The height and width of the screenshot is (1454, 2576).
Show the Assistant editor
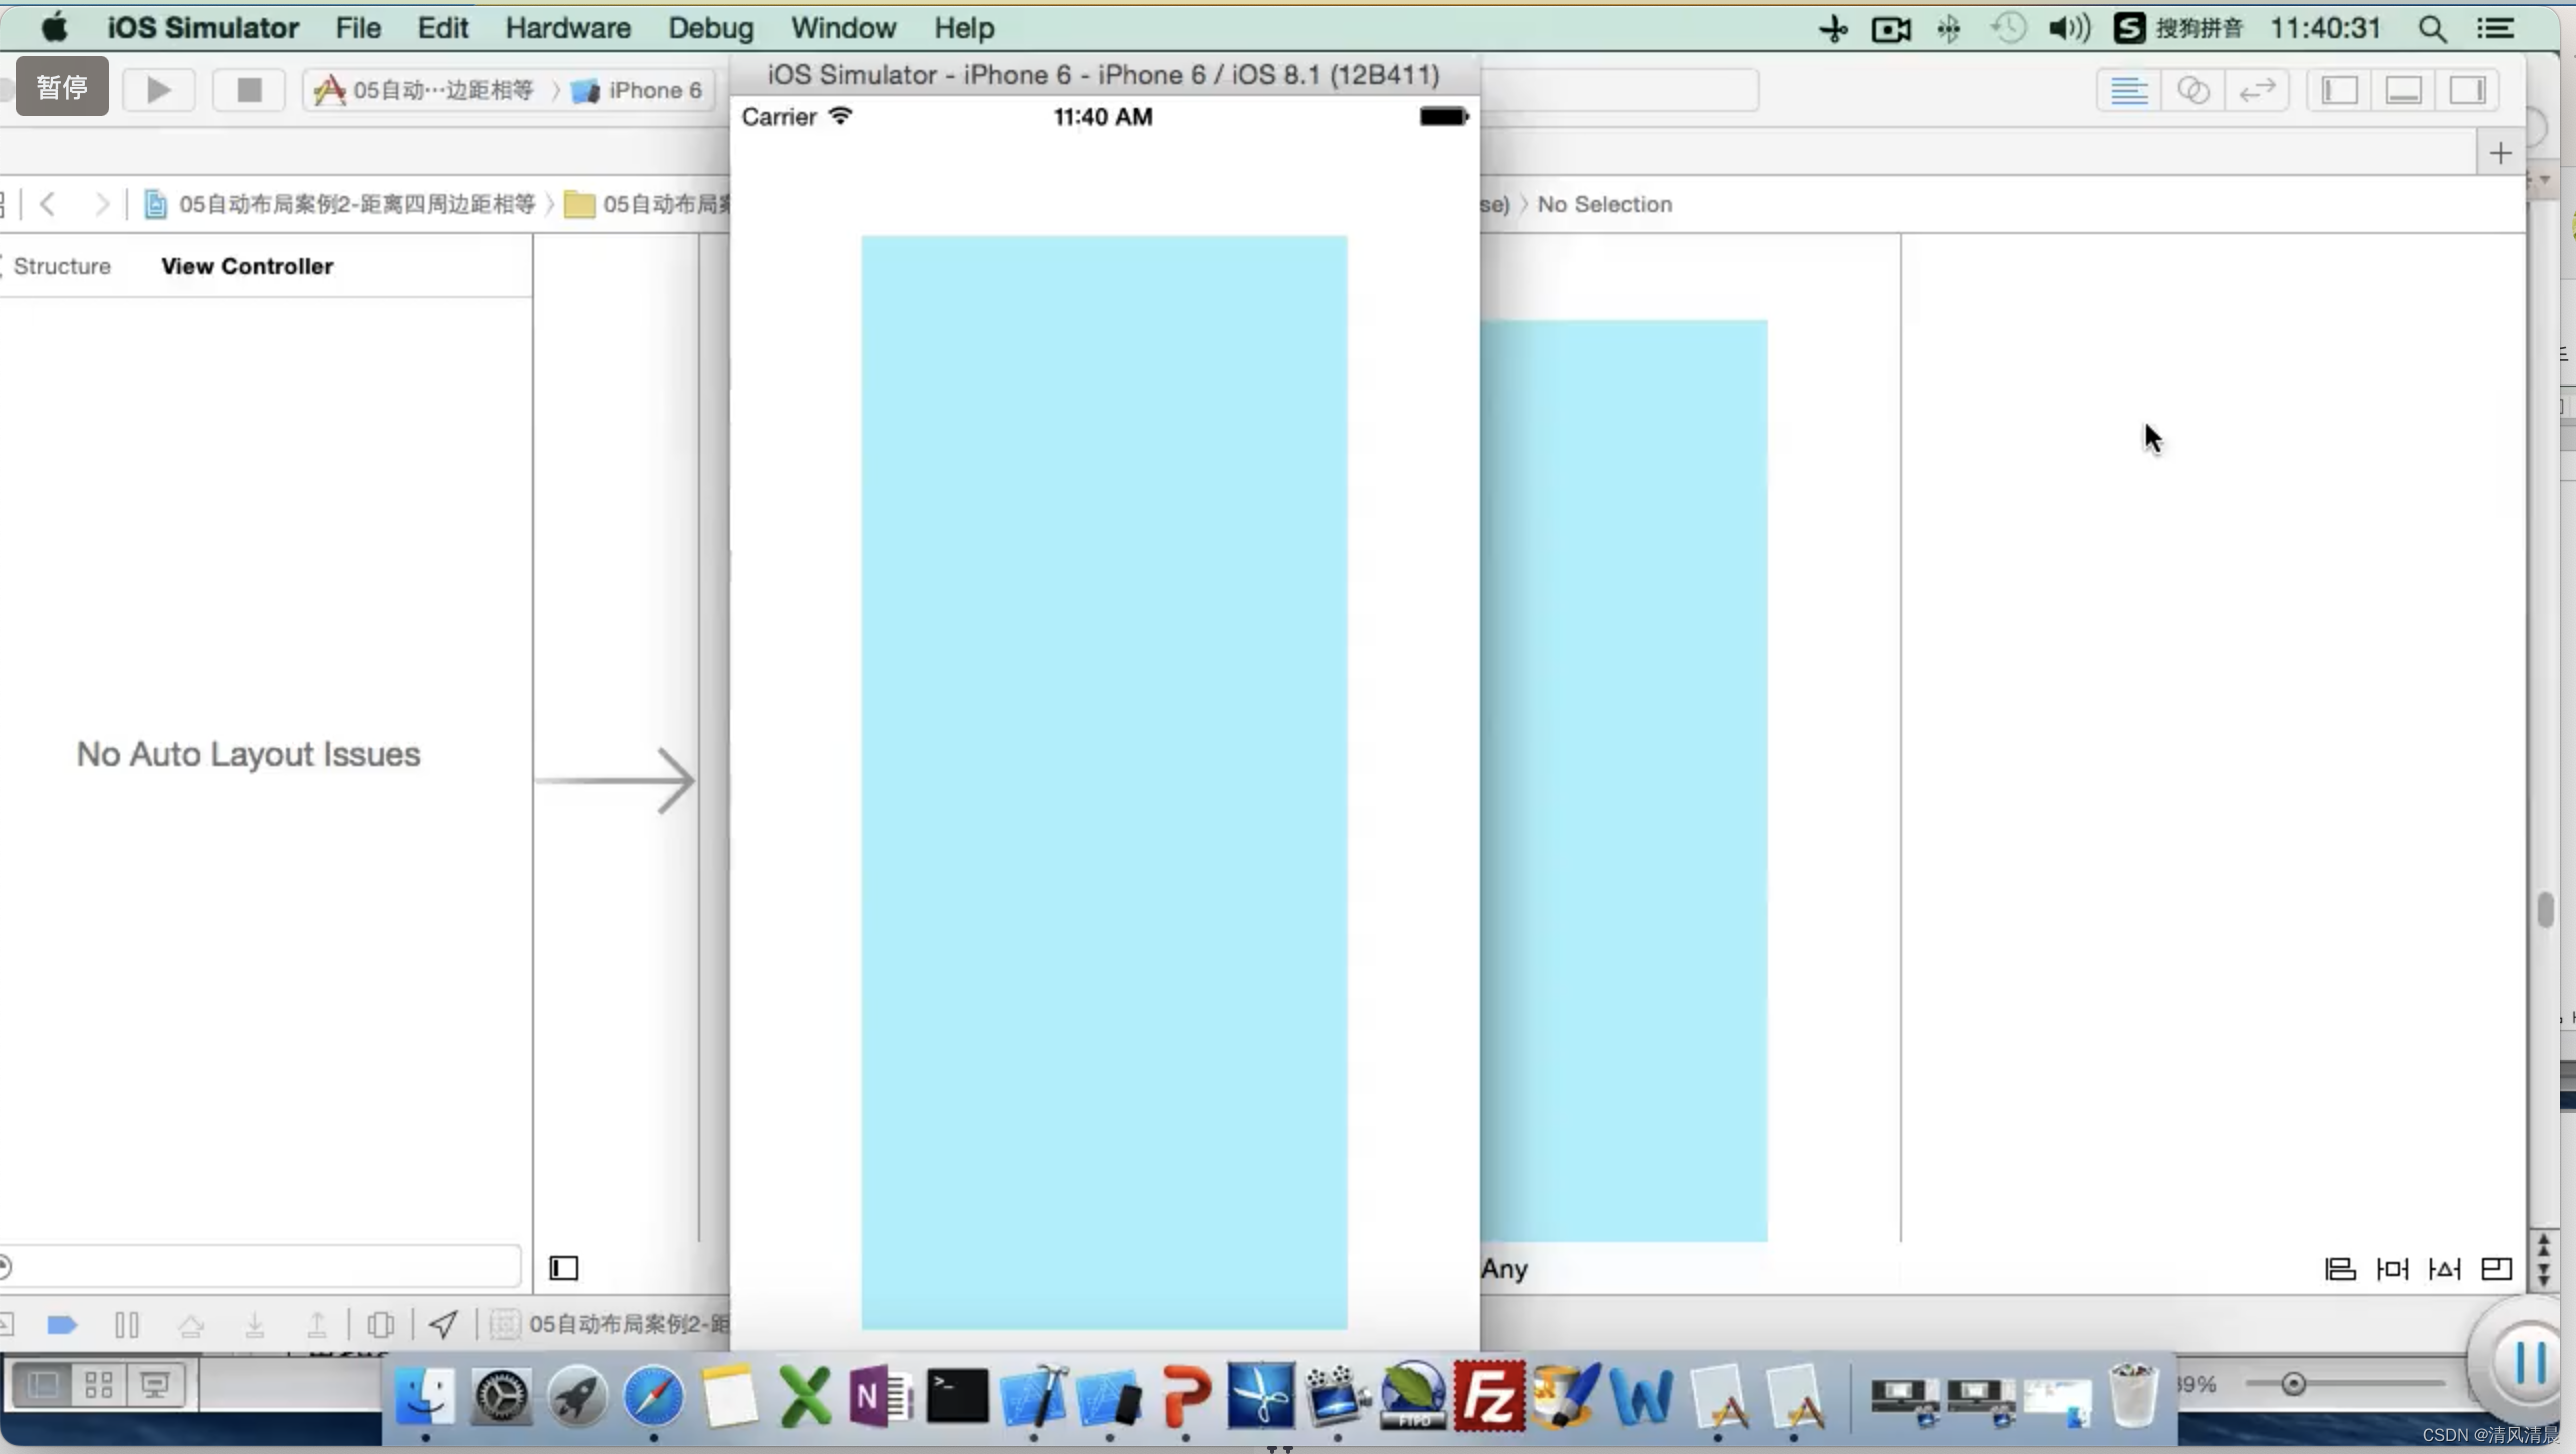[x=2192, y=91]
